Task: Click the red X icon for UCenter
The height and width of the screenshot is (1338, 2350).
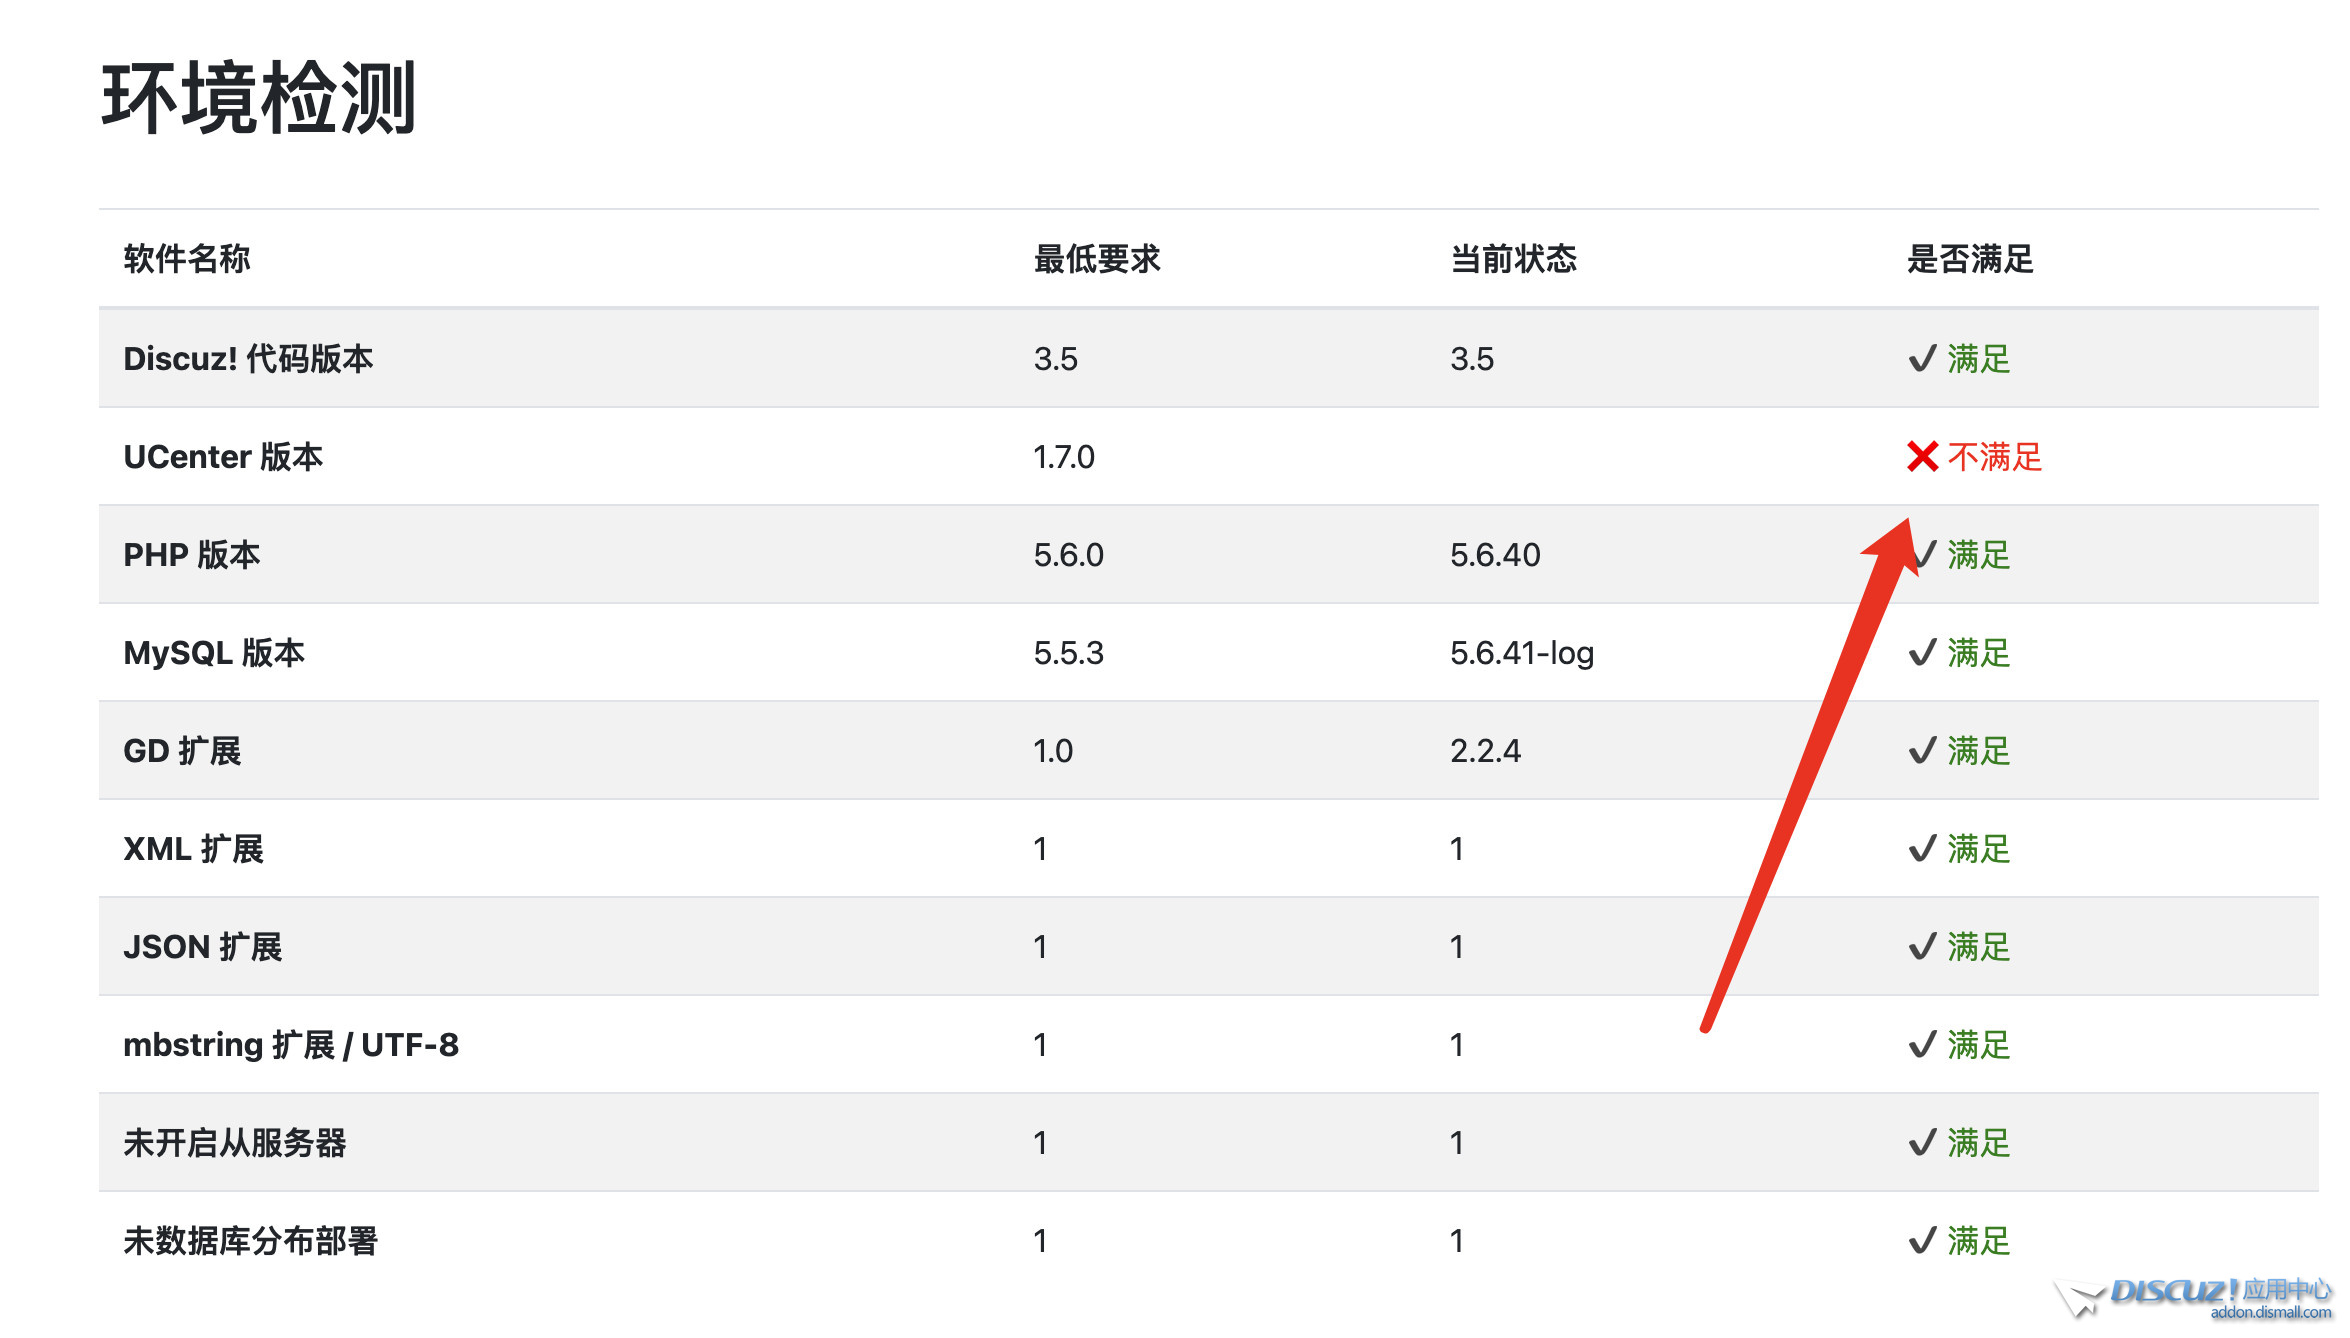Action: 1921,457
